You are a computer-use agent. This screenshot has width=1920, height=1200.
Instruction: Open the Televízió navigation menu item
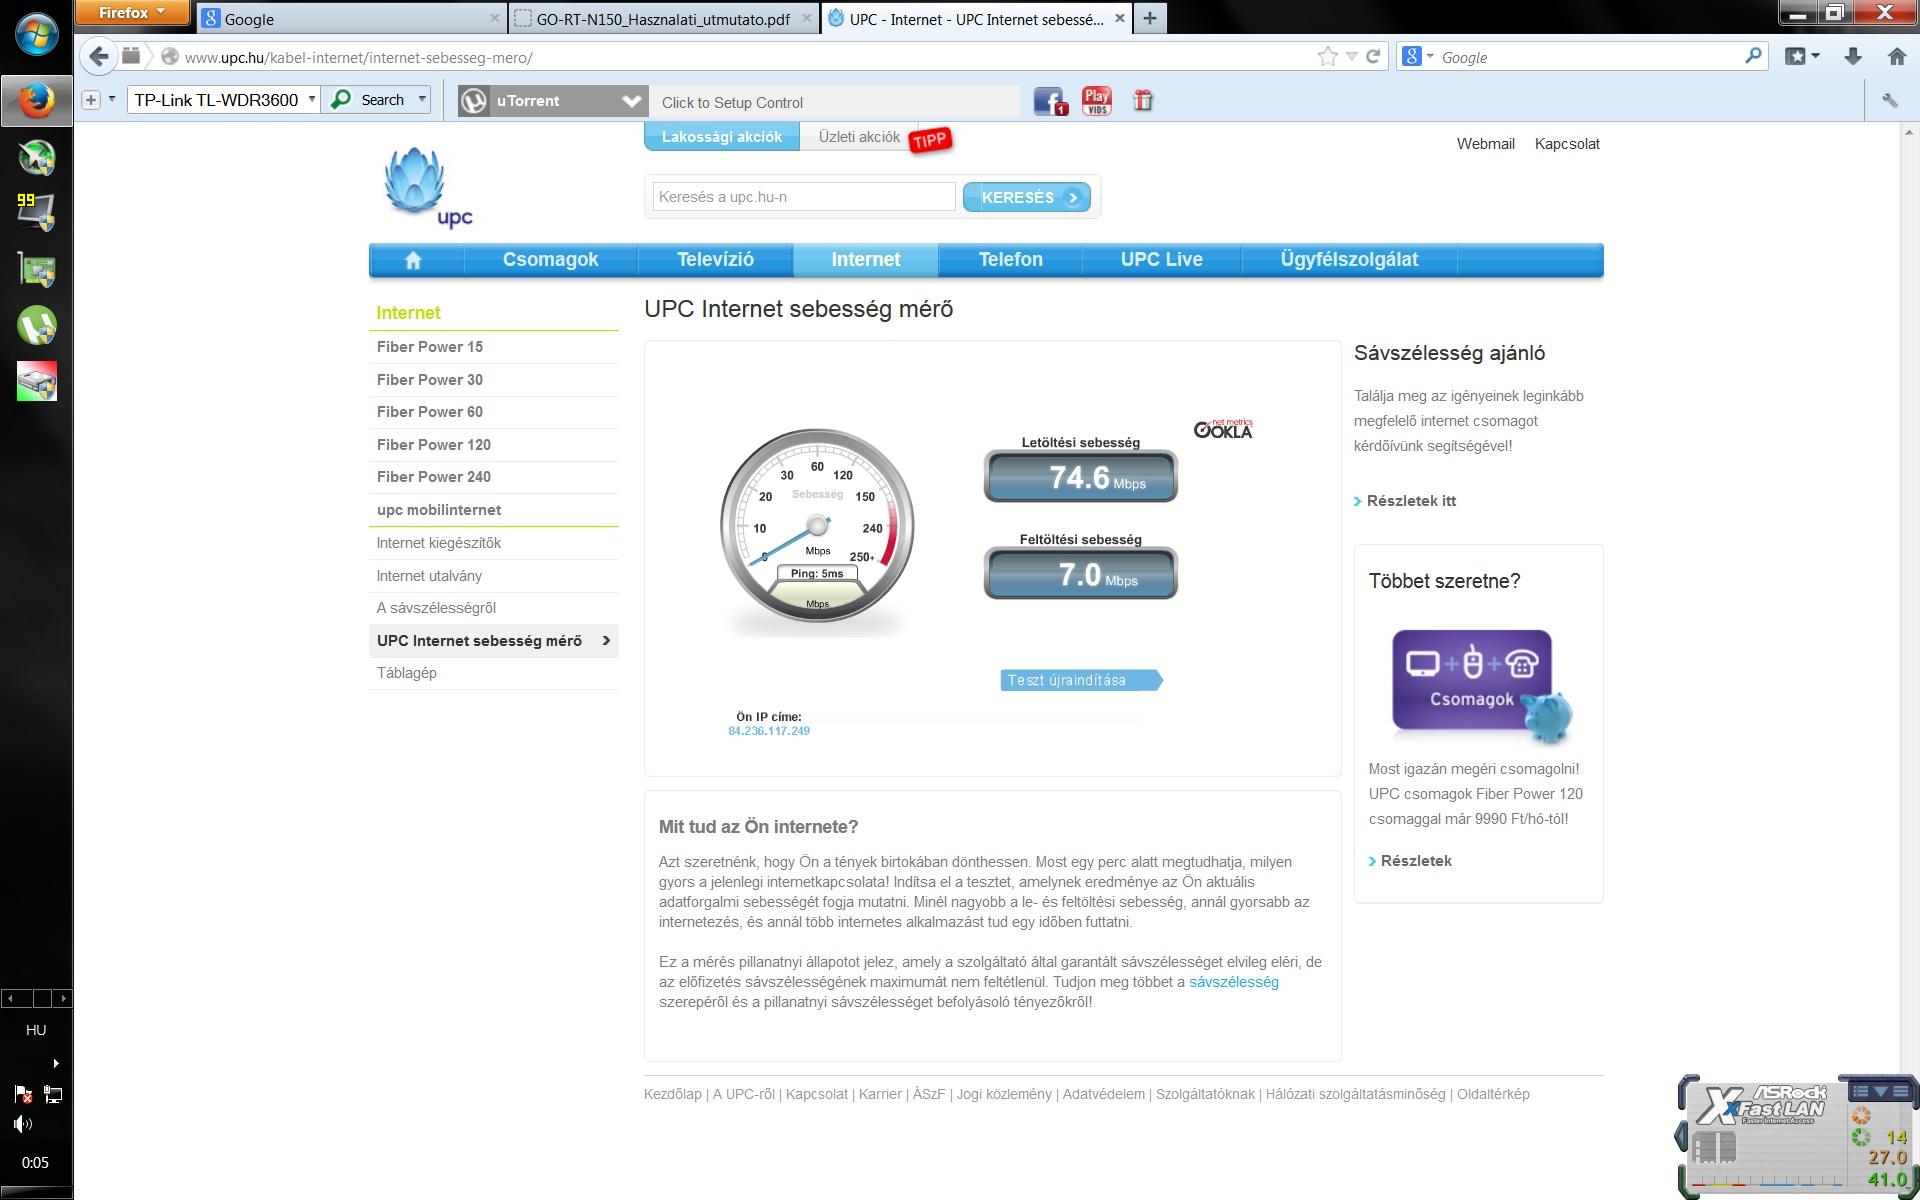tap(715, 260)
